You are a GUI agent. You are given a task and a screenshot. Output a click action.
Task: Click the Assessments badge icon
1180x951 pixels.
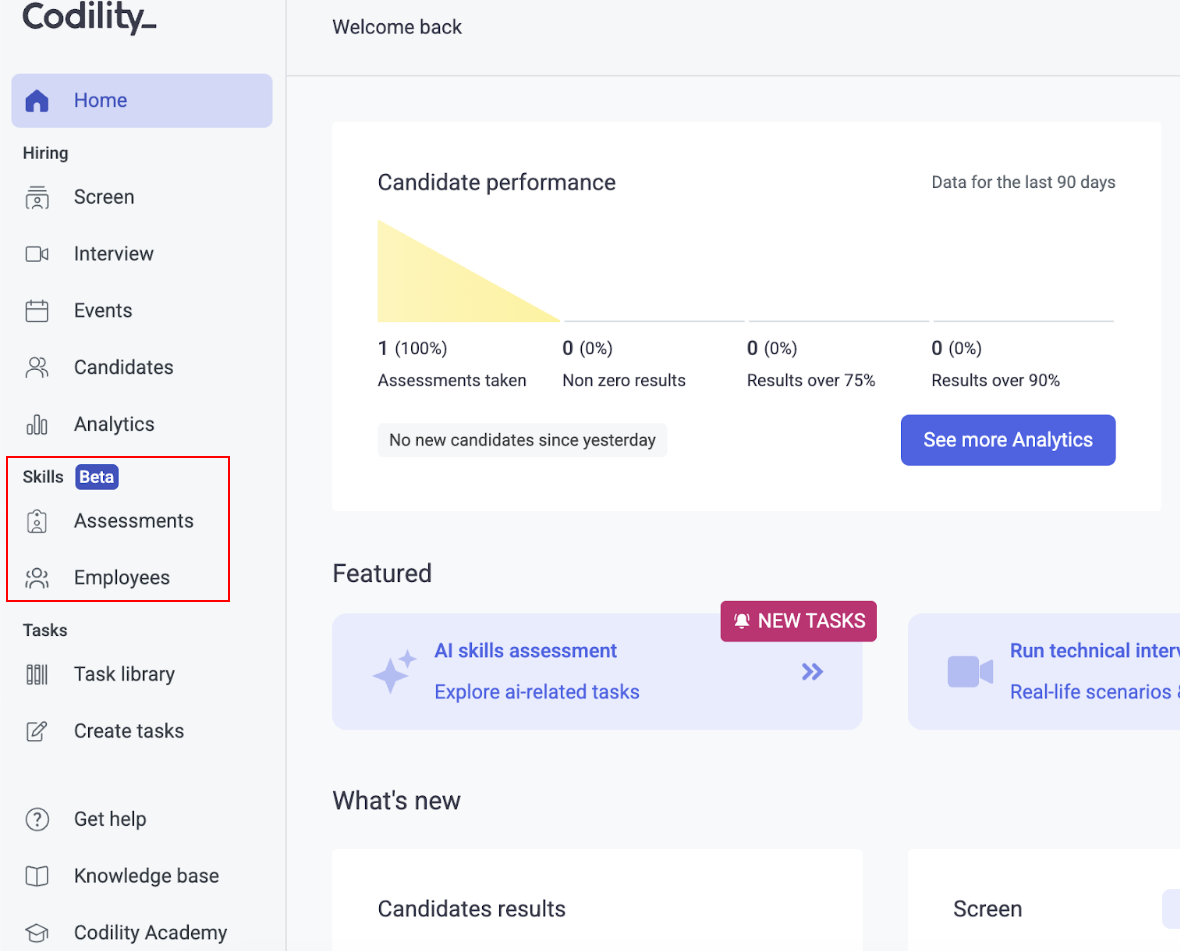[37, 521]
